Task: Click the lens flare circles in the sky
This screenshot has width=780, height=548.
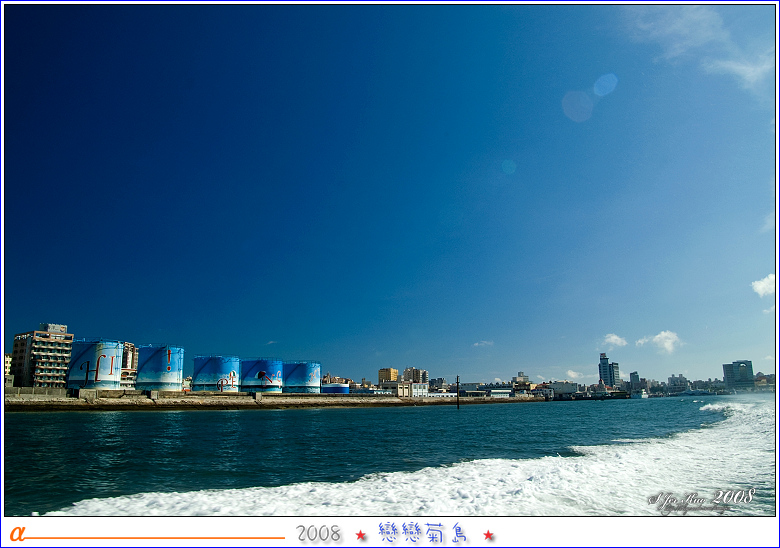Action: [x=589, y=97]
